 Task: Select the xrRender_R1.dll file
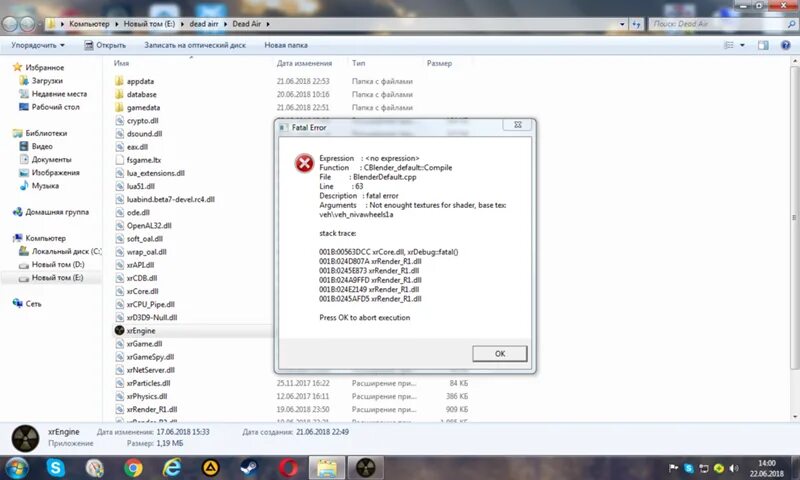point(152,410)
